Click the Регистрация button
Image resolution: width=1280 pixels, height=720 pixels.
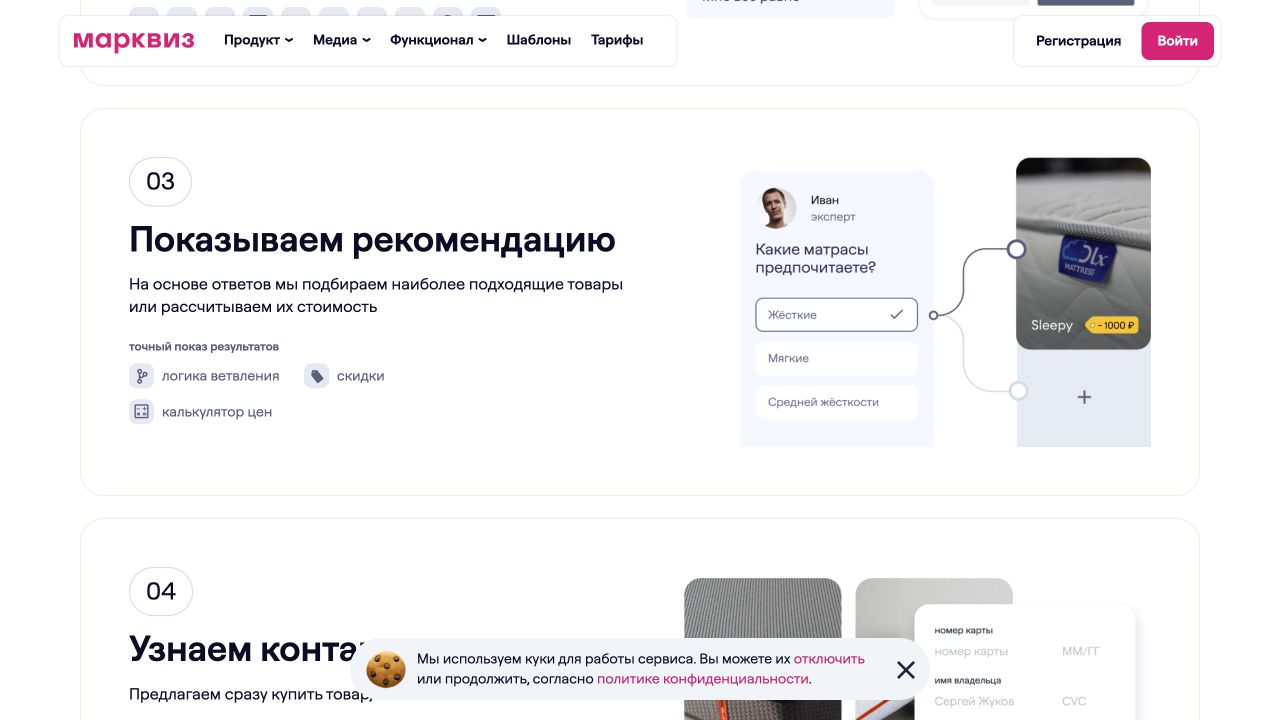coord(1078,41)
